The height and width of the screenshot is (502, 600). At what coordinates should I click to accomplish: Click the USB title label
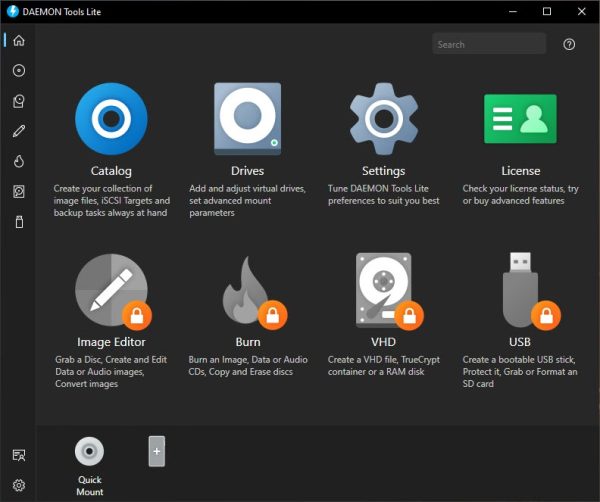point(520,342)
